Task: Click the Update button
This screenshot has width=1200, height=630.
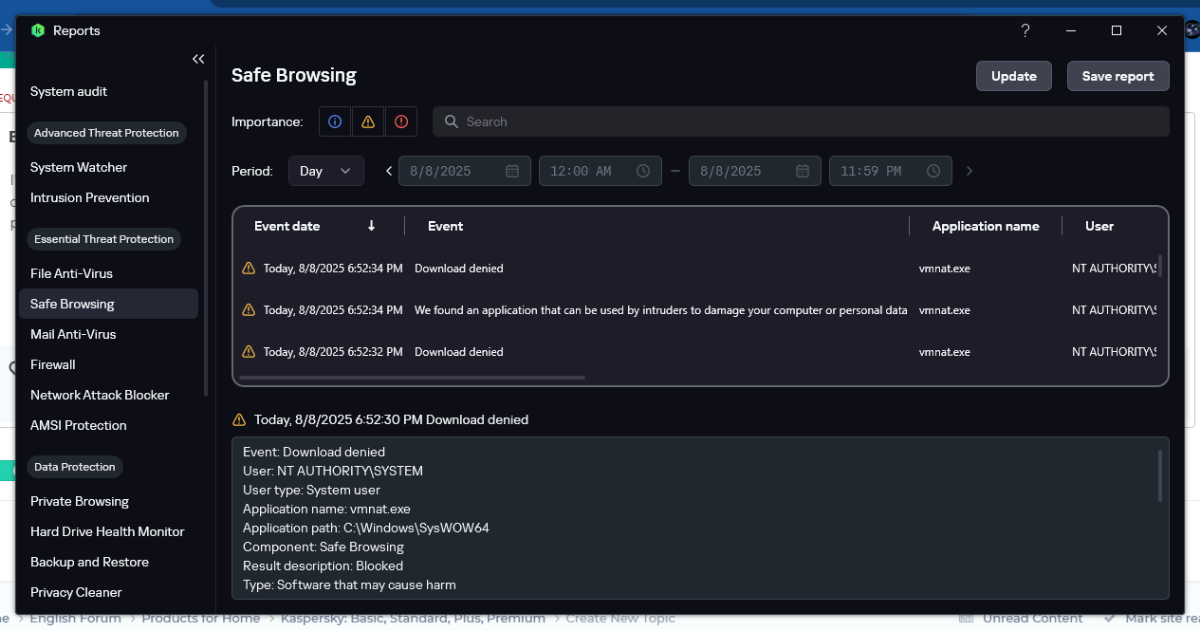Action: [1014, 76]
